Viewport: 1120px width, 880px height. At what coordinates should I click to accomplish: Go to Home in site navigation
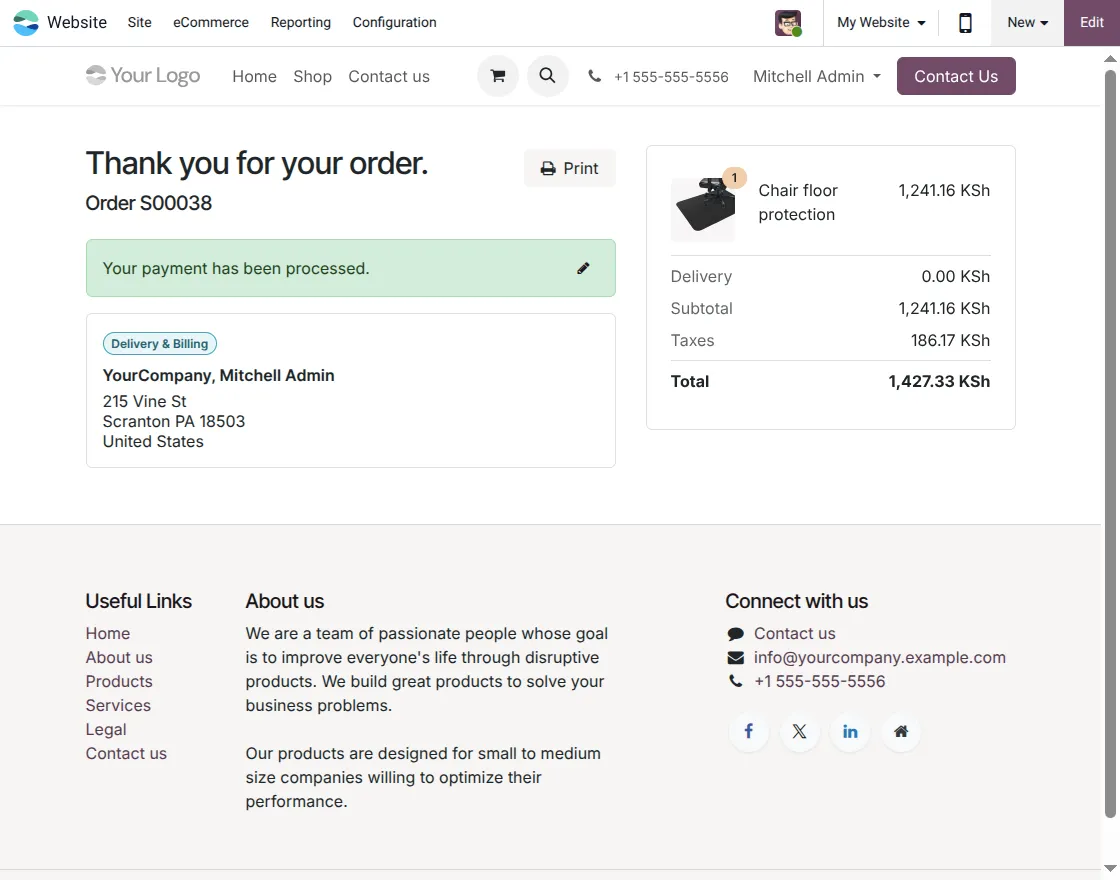point(254,76)
